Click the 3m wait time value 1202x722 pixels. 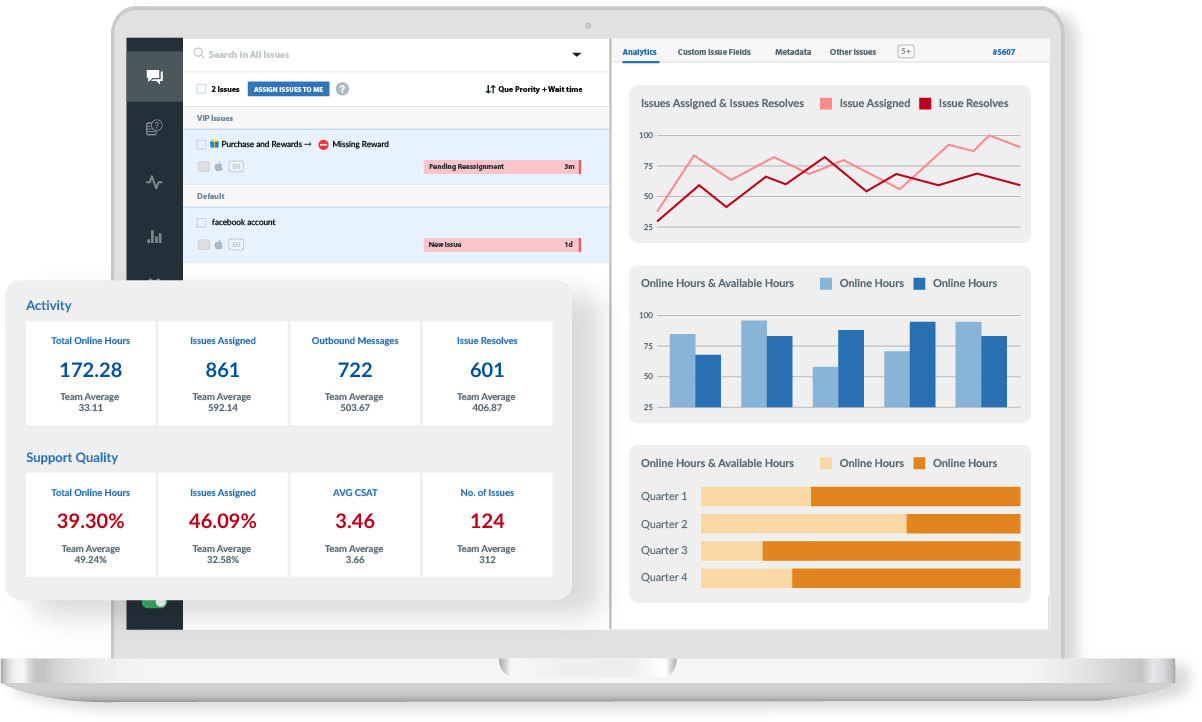(x=569, y=166)
